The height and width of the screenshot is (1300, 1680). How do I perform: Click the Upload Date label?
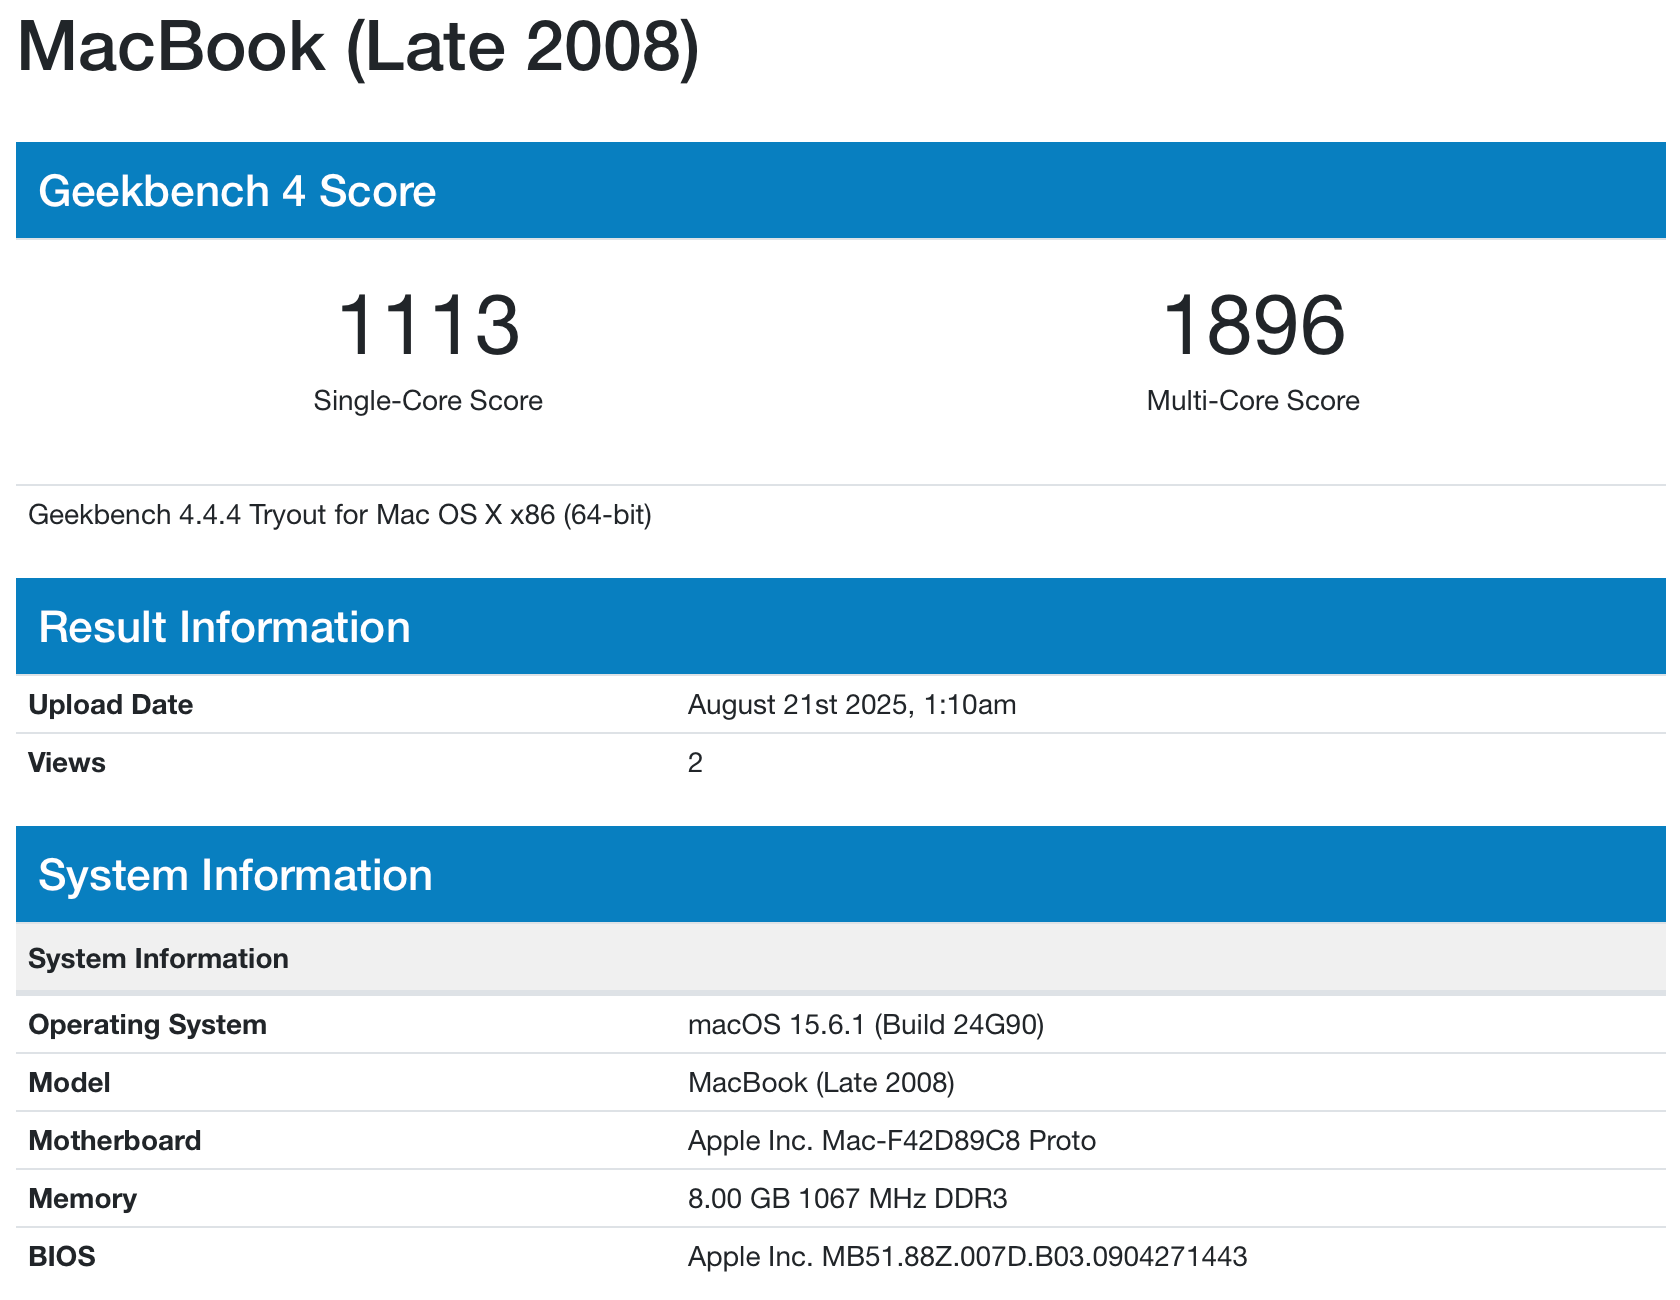point(110,705)
